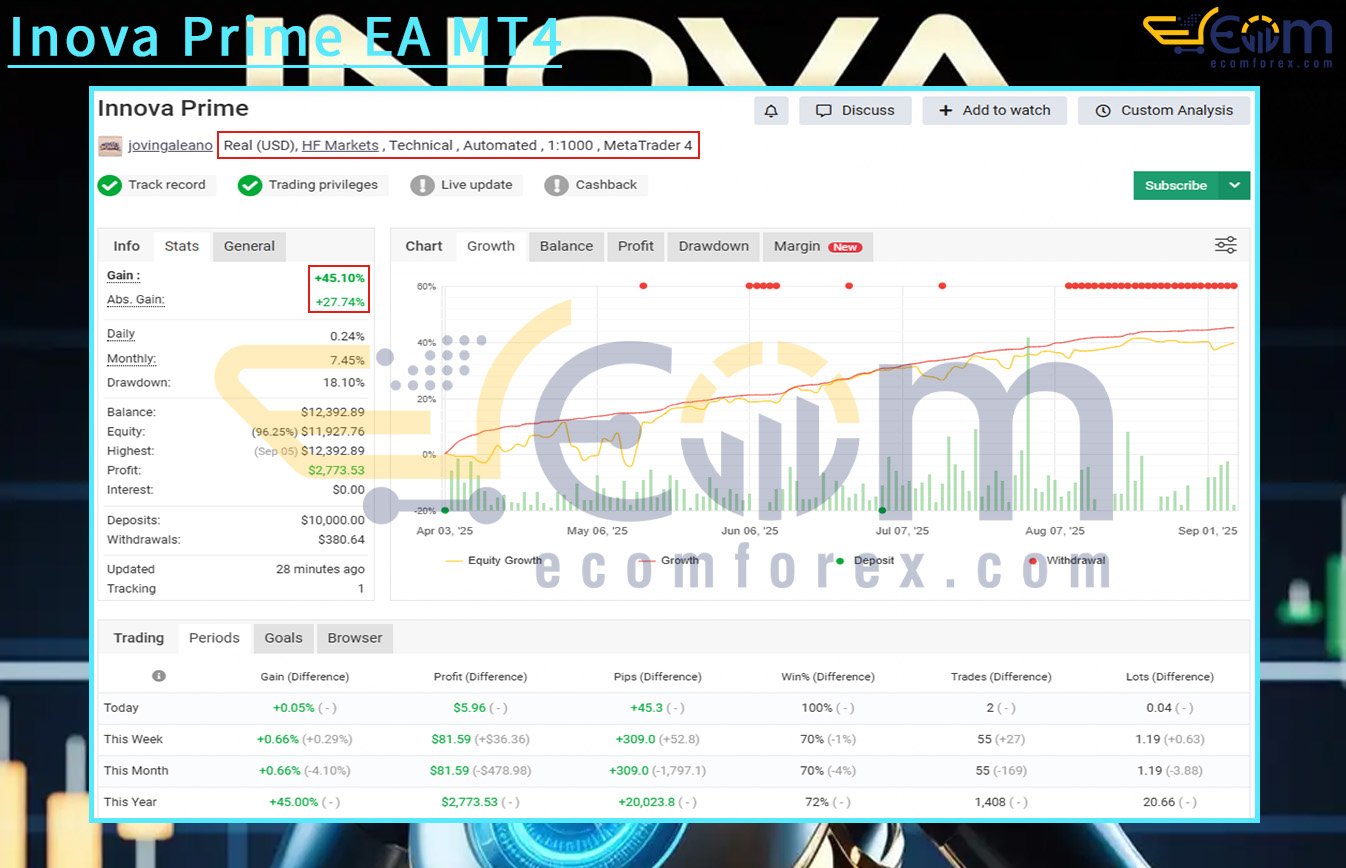Click the Abs. Gain label
Image resolution: width=1346 pixels, height=868 pixels.
[x=136, y=300]
